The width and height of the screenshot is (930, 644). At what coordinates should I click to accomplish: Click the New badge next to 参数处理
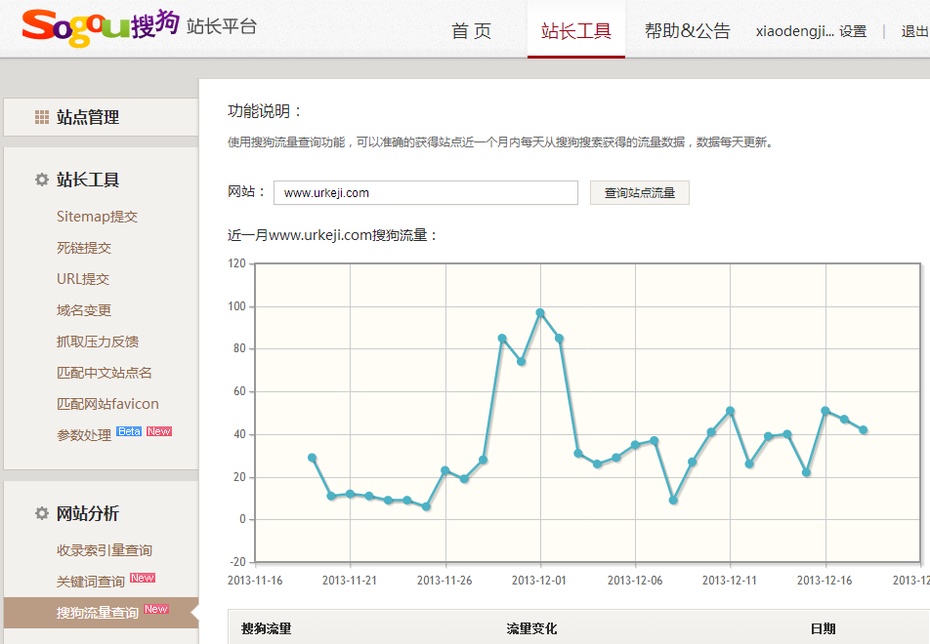[159, 430]
